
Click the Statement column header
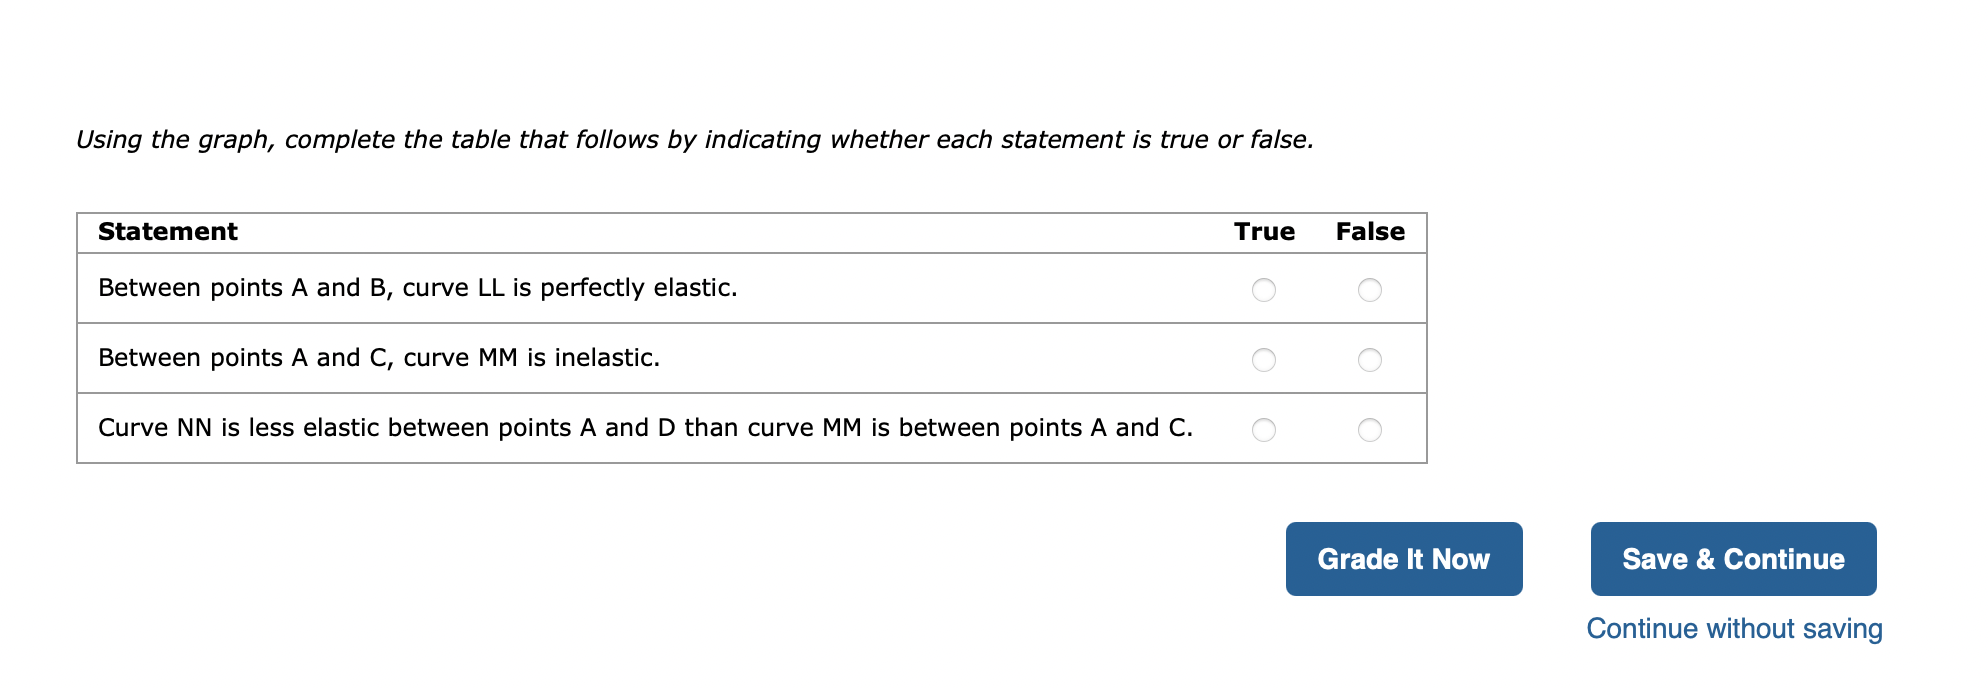[x=167, y=231]
